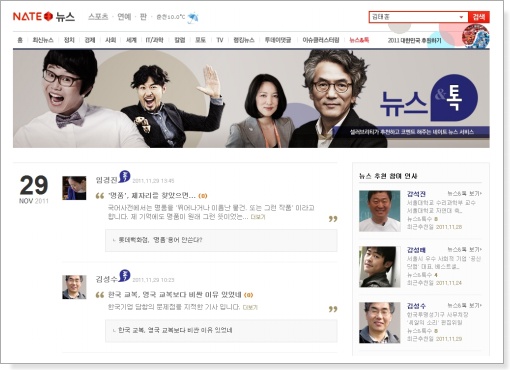Select the 사회 menu item
Viewport: 510px width, 370px height.
pyautogui.click(x=110, y=40)
